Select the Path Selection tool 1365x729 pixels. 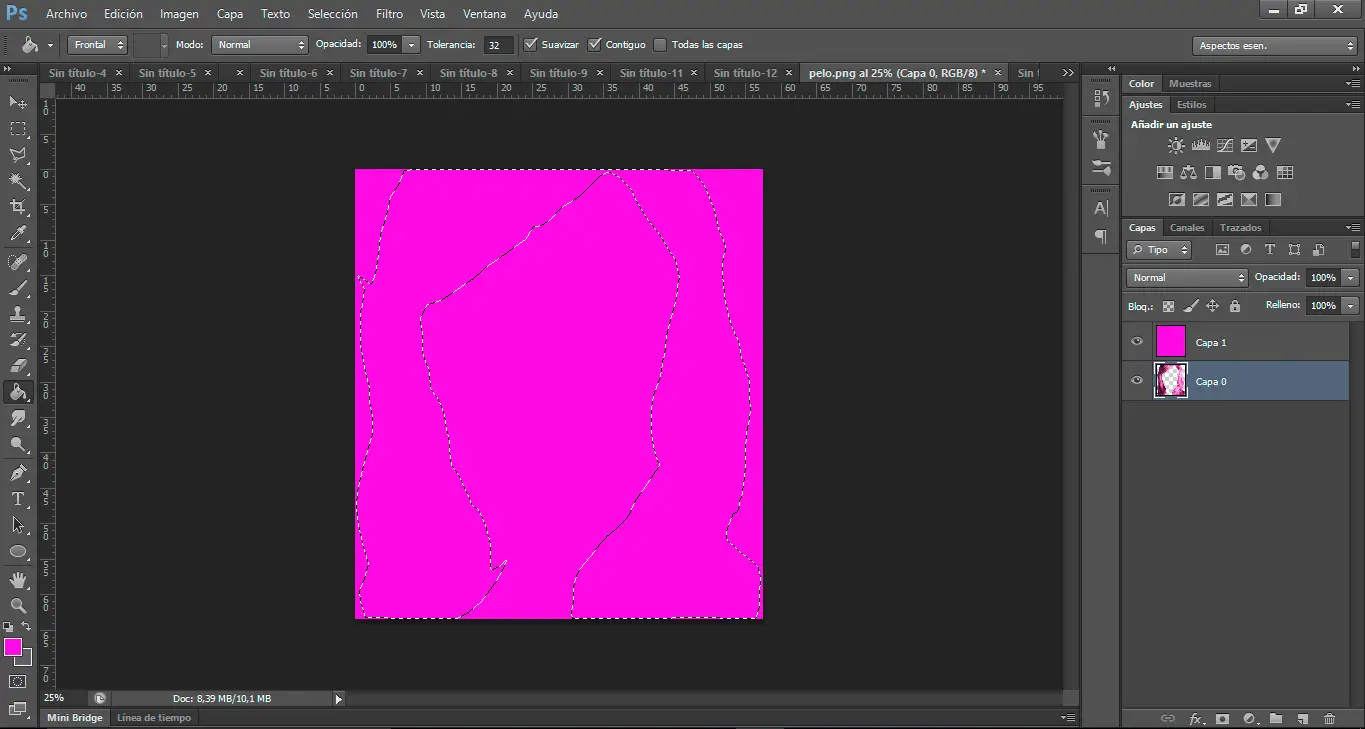point(18,525)
